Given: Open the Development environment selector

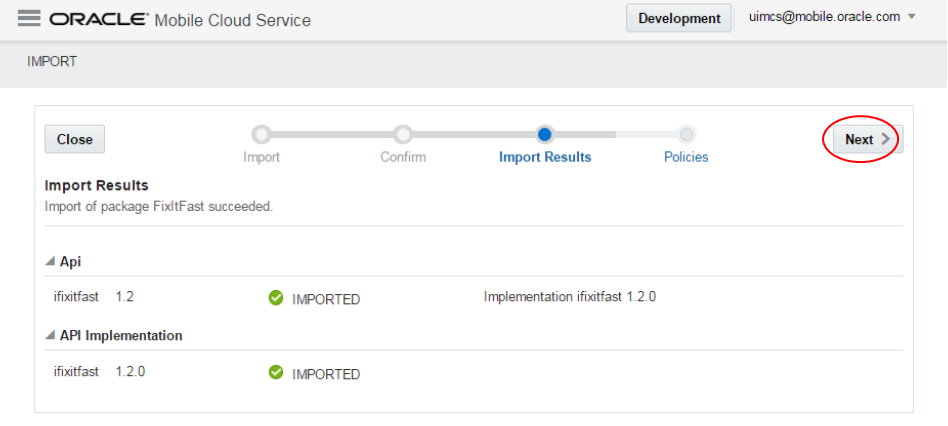Looking at the screenshot, I should tap(679, 19).
